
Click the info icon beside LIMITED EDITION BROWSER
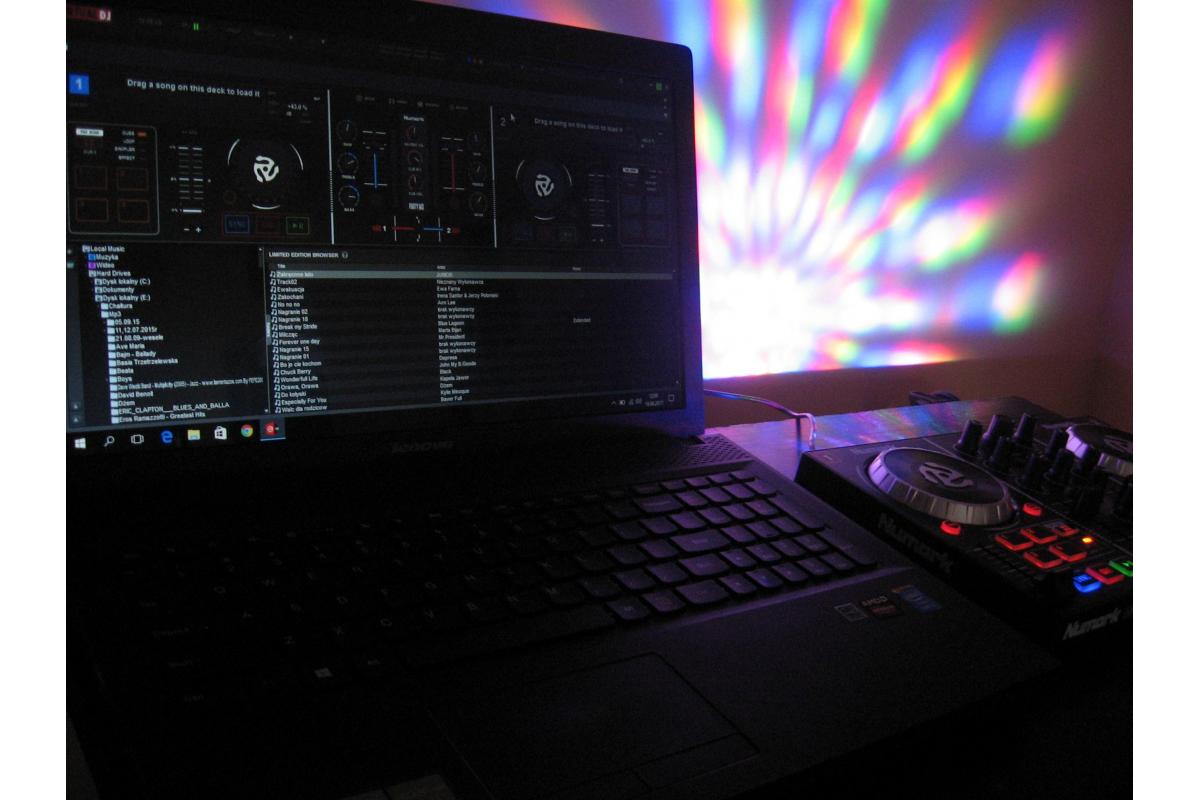[345, 255]
